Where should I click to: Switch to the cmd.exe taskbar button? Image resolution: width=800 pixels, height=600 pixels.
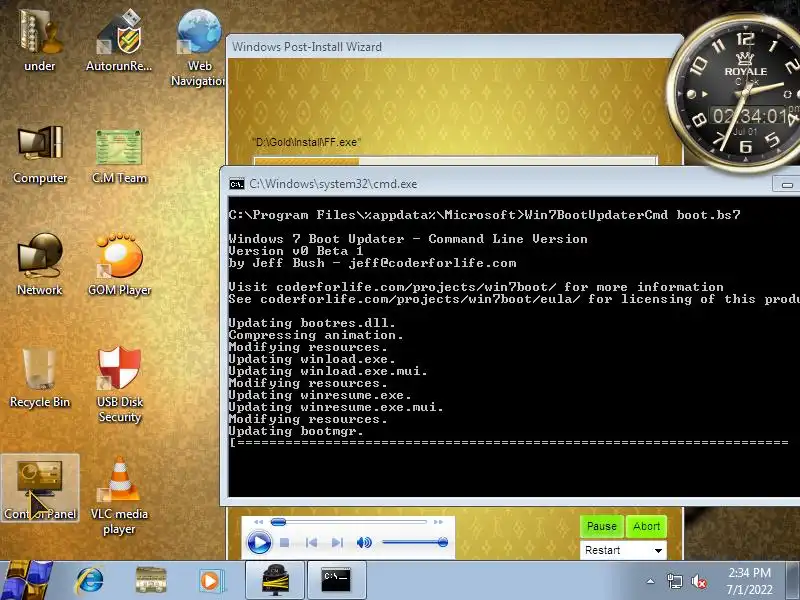click(x=336, y=580)
